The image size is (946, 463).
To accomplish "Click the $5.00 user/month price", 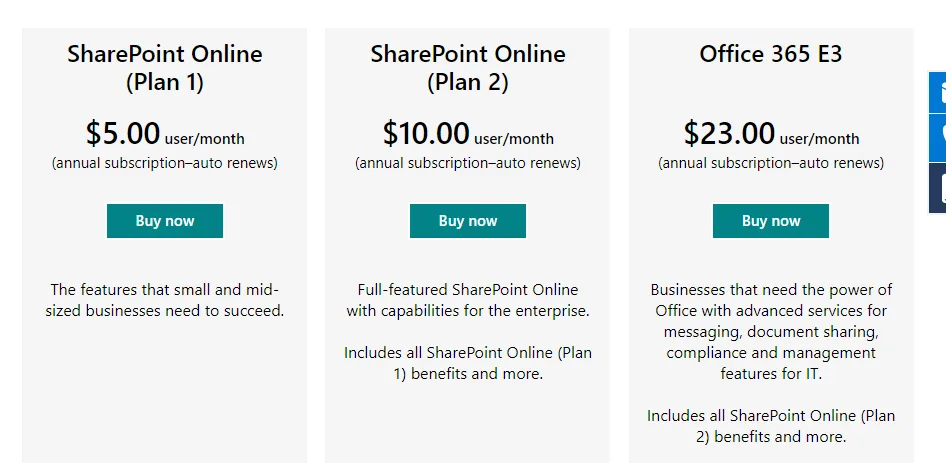I will 165,134.
